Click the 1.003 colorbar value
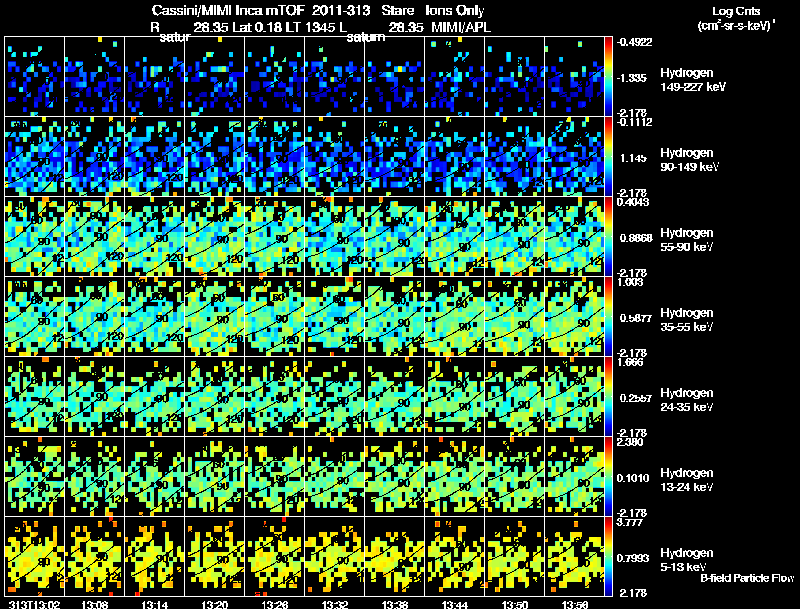 (x=630, y=282)
